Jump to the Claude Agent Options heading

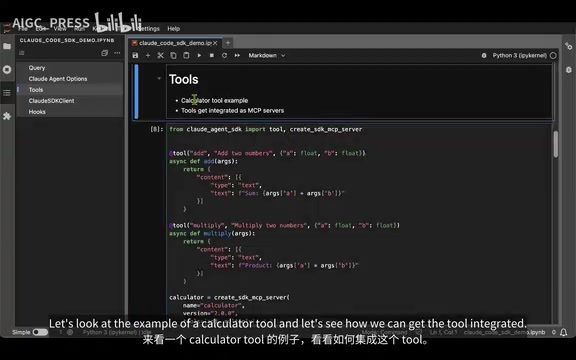click(58, 79)
